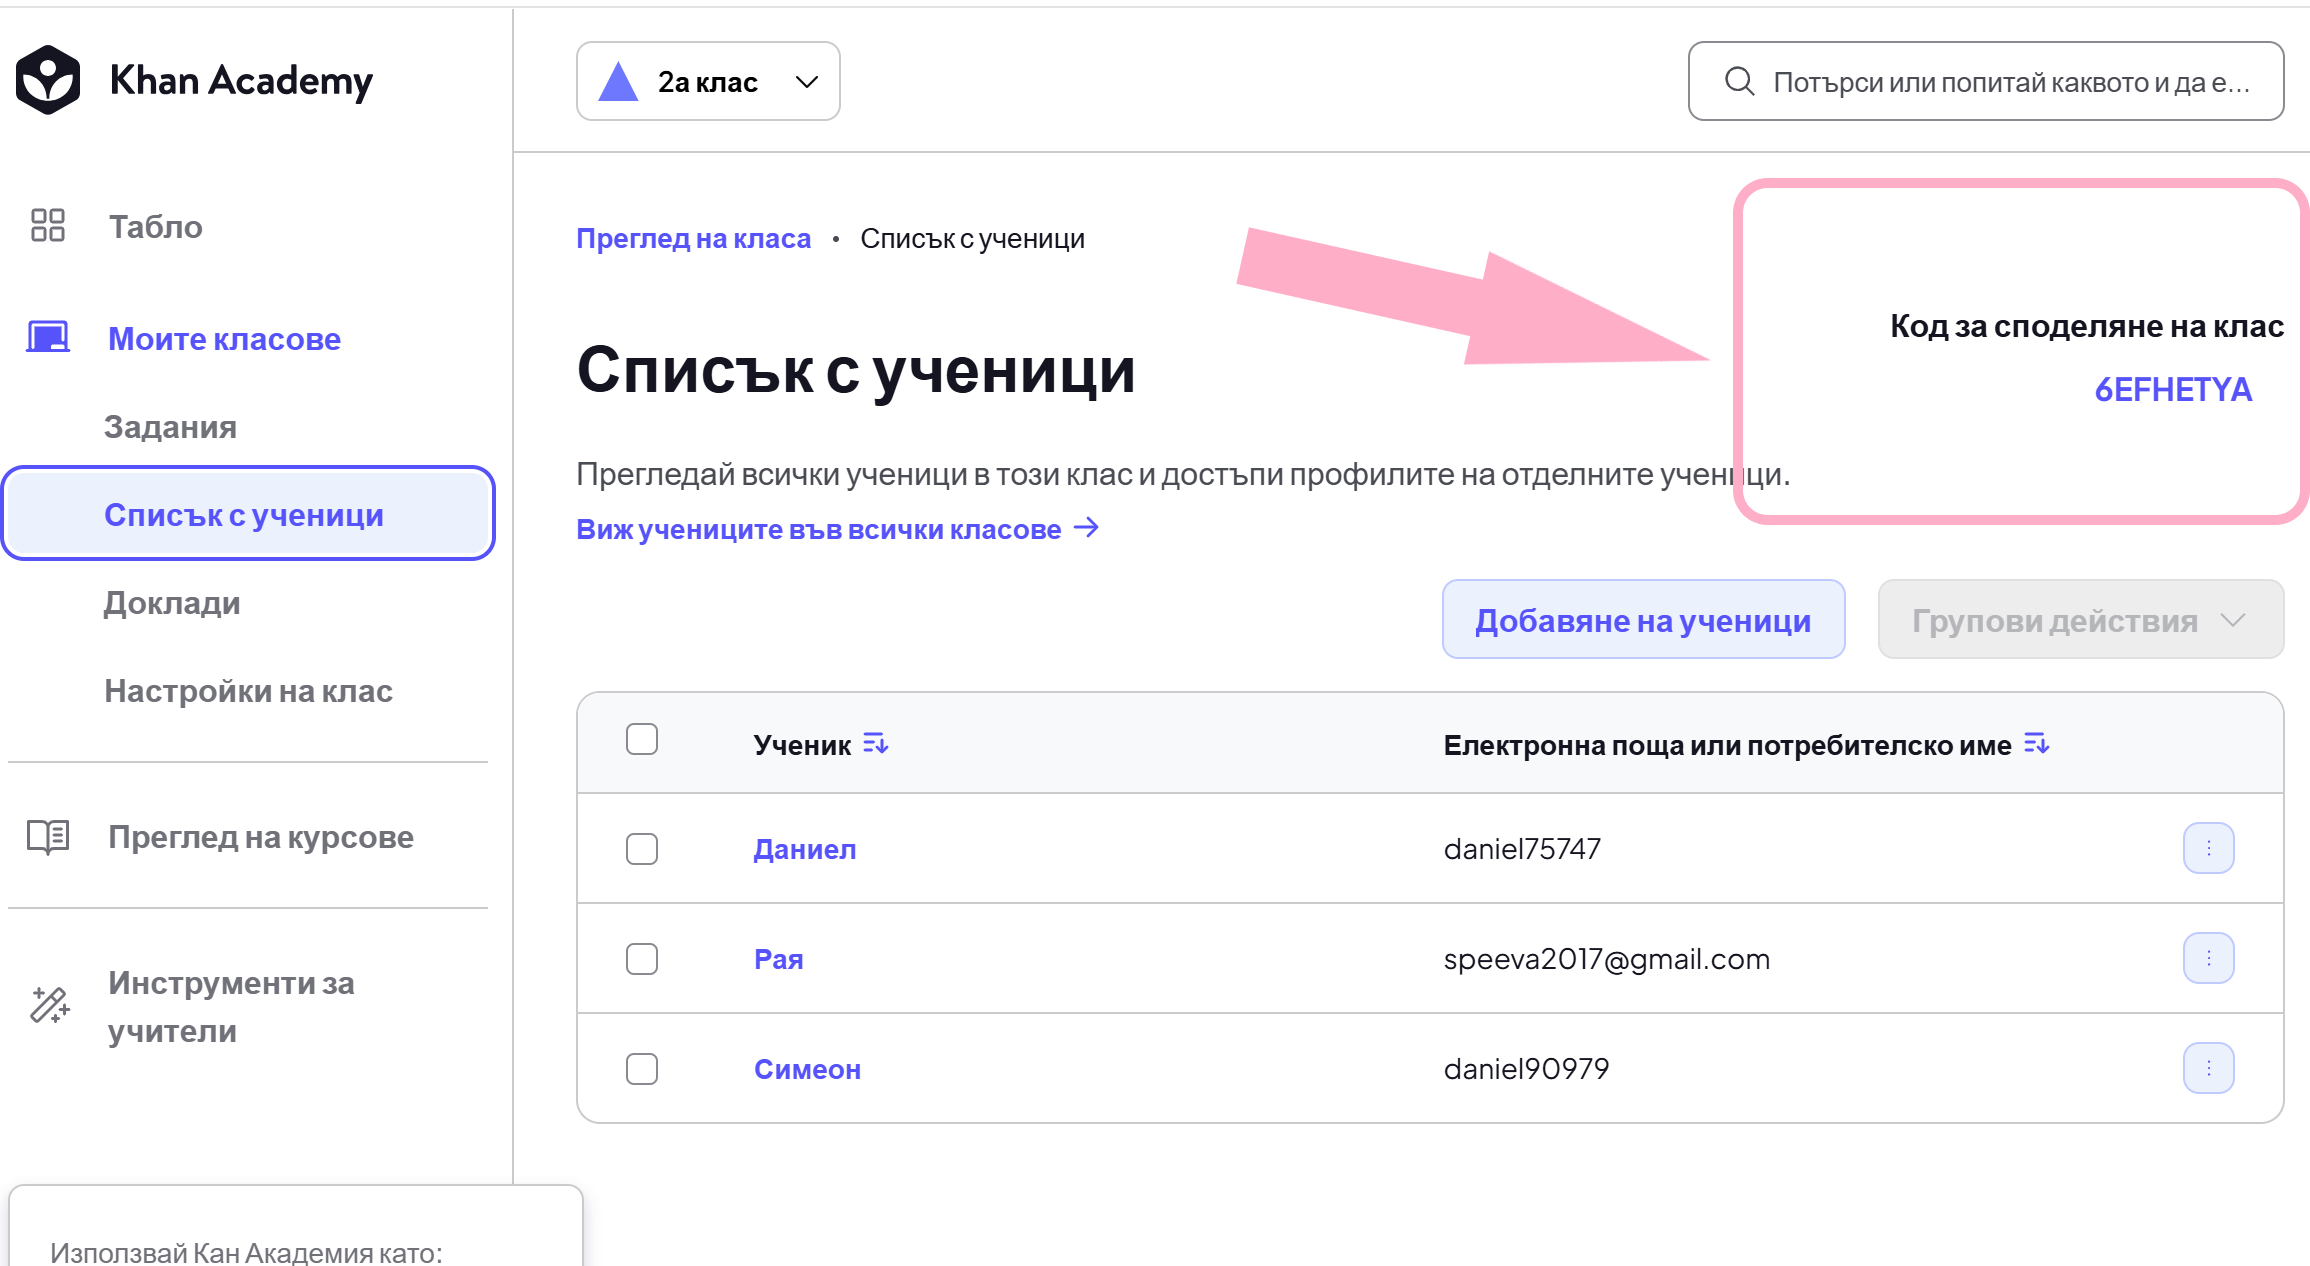Click the Моите класове classroom icon
This screenshot has height=1266, width=2310.
pyautogui.click(x=48, y=338)
